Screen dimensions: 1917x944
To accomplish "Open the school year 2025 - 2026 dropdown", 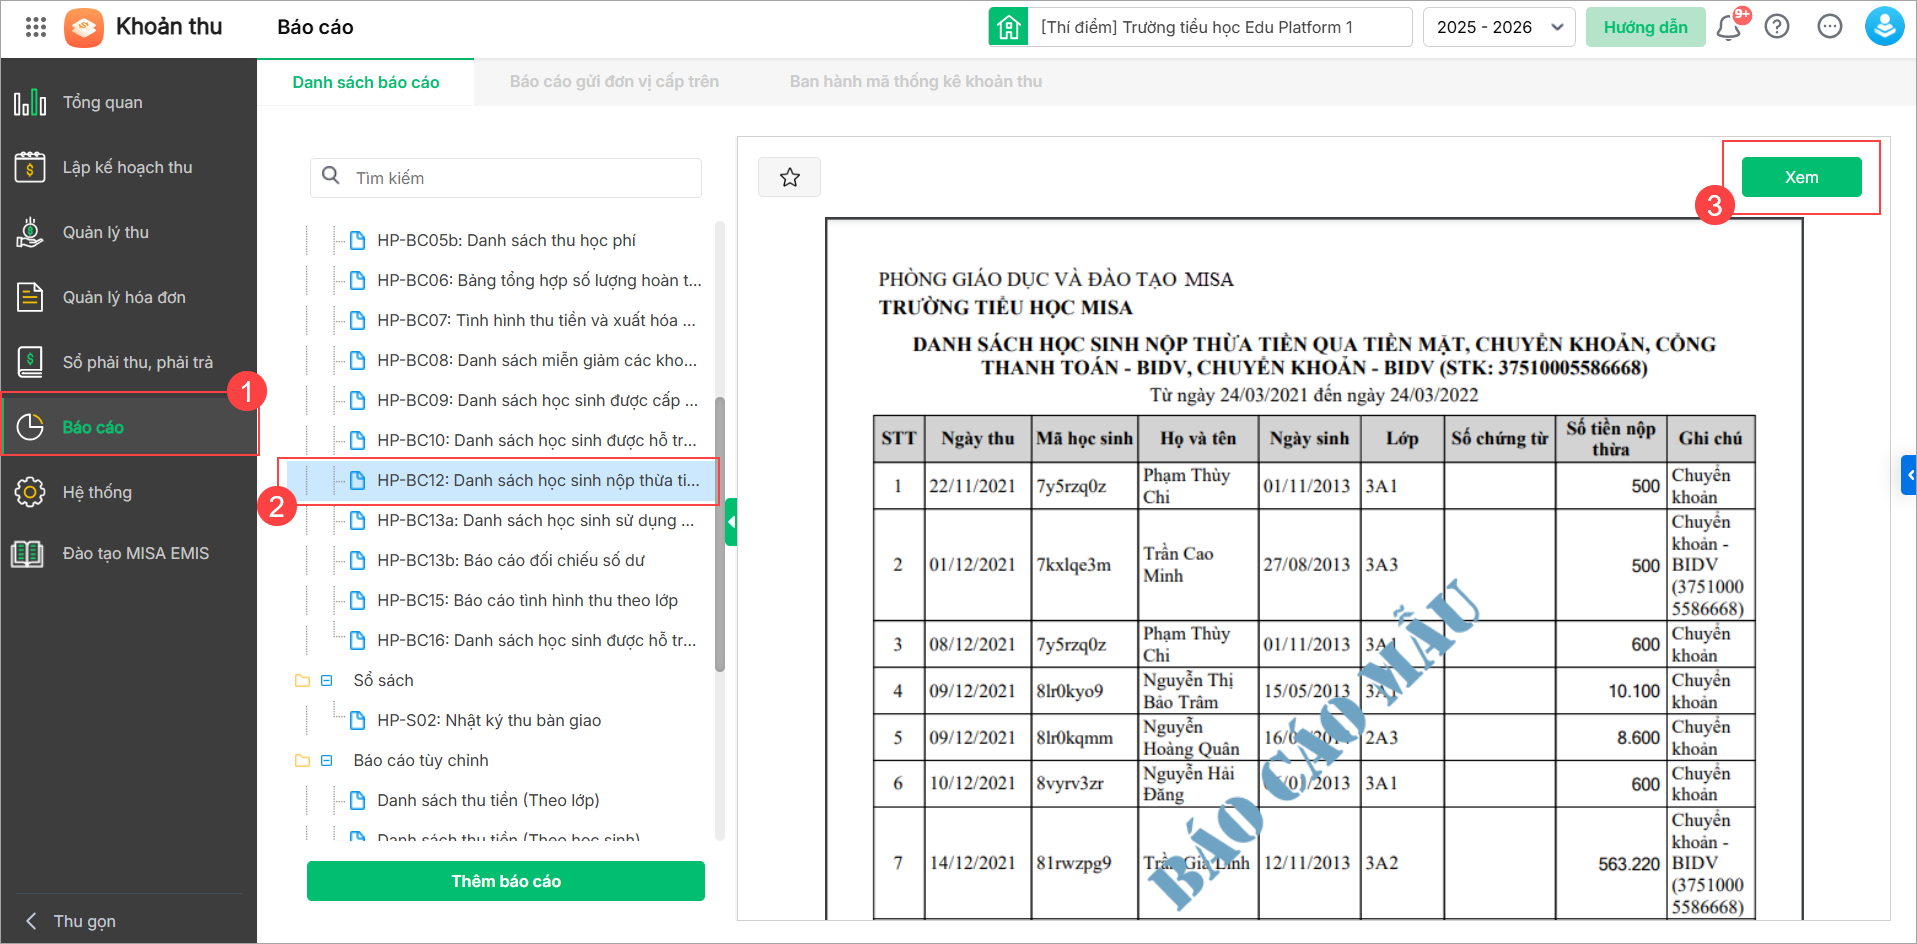I will 1499,27.
